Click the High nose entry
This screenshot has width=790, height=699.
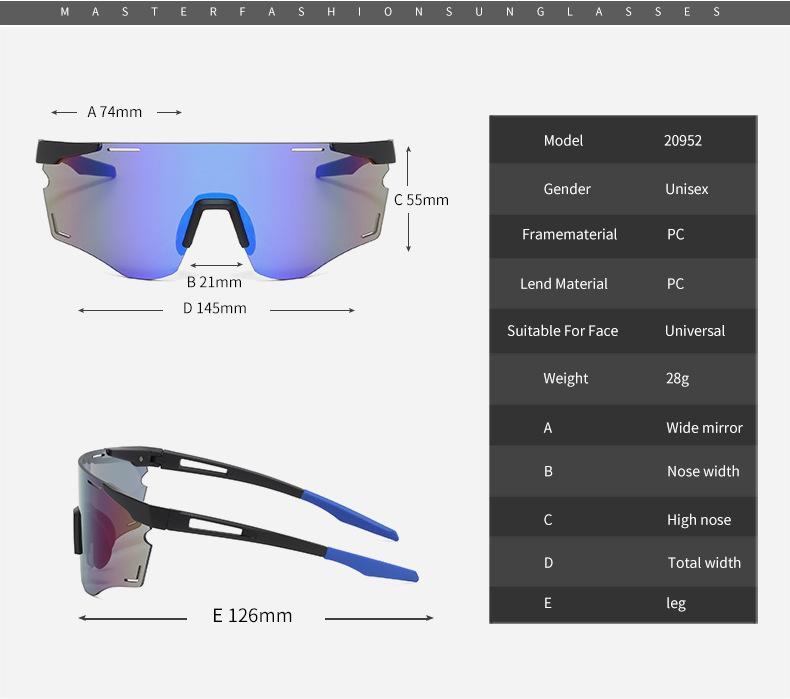(x=699, y=520)
